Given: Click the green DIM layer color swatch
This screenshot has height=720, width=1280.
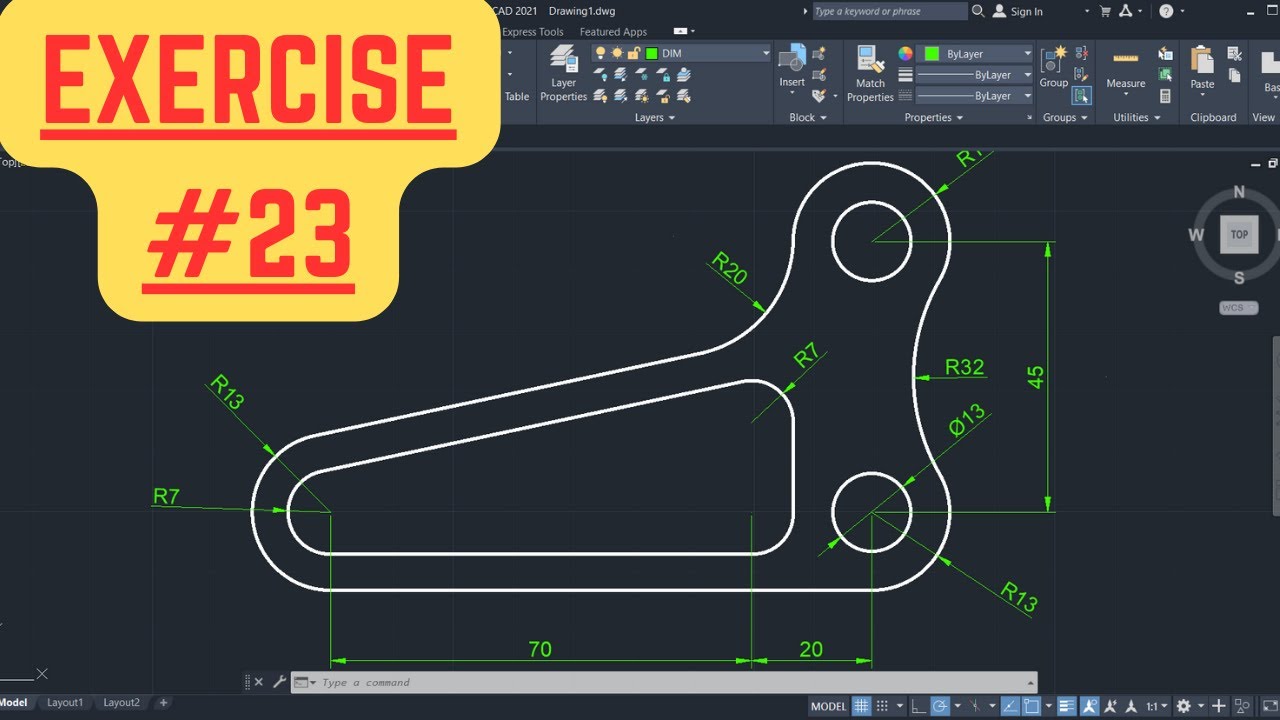Looking at the screenshot, I should [x=651, y=53].
